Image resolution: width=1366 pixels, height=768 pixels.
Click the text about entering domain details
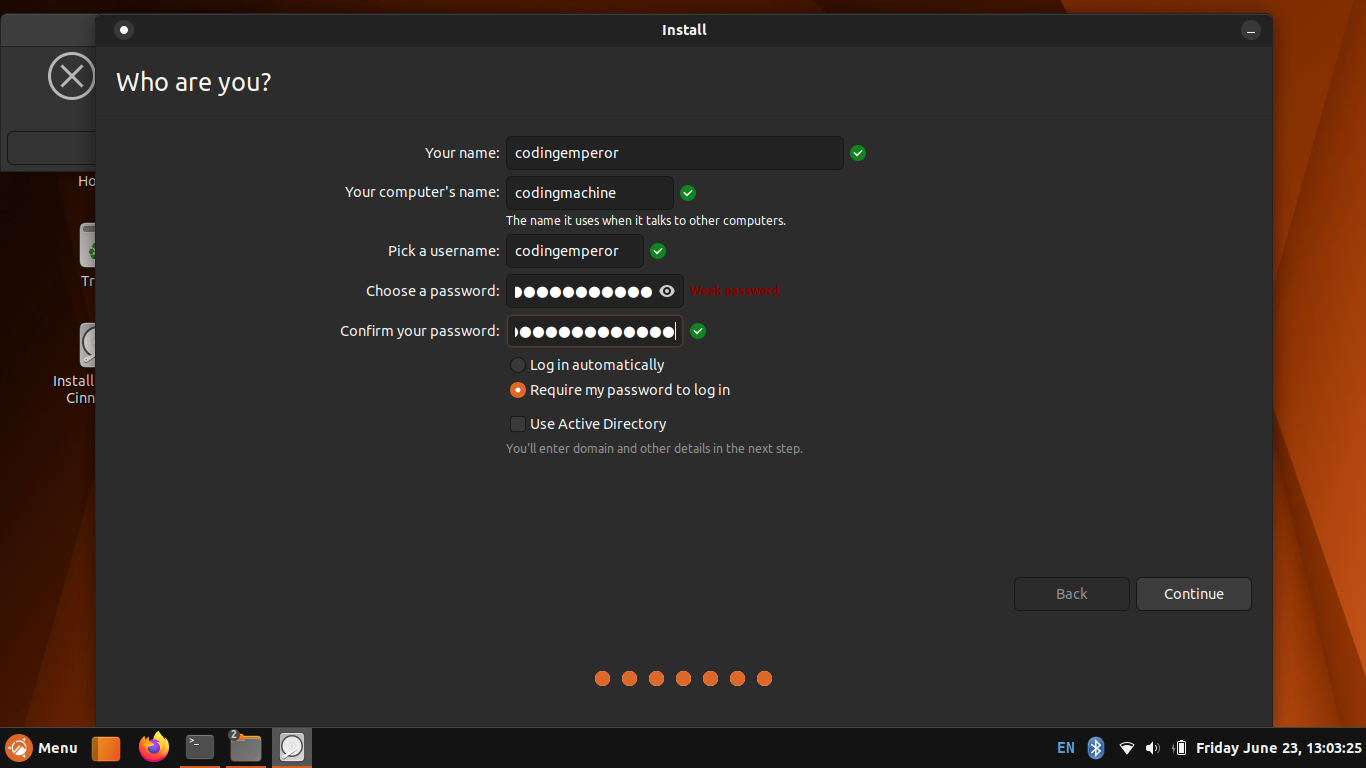654,448
